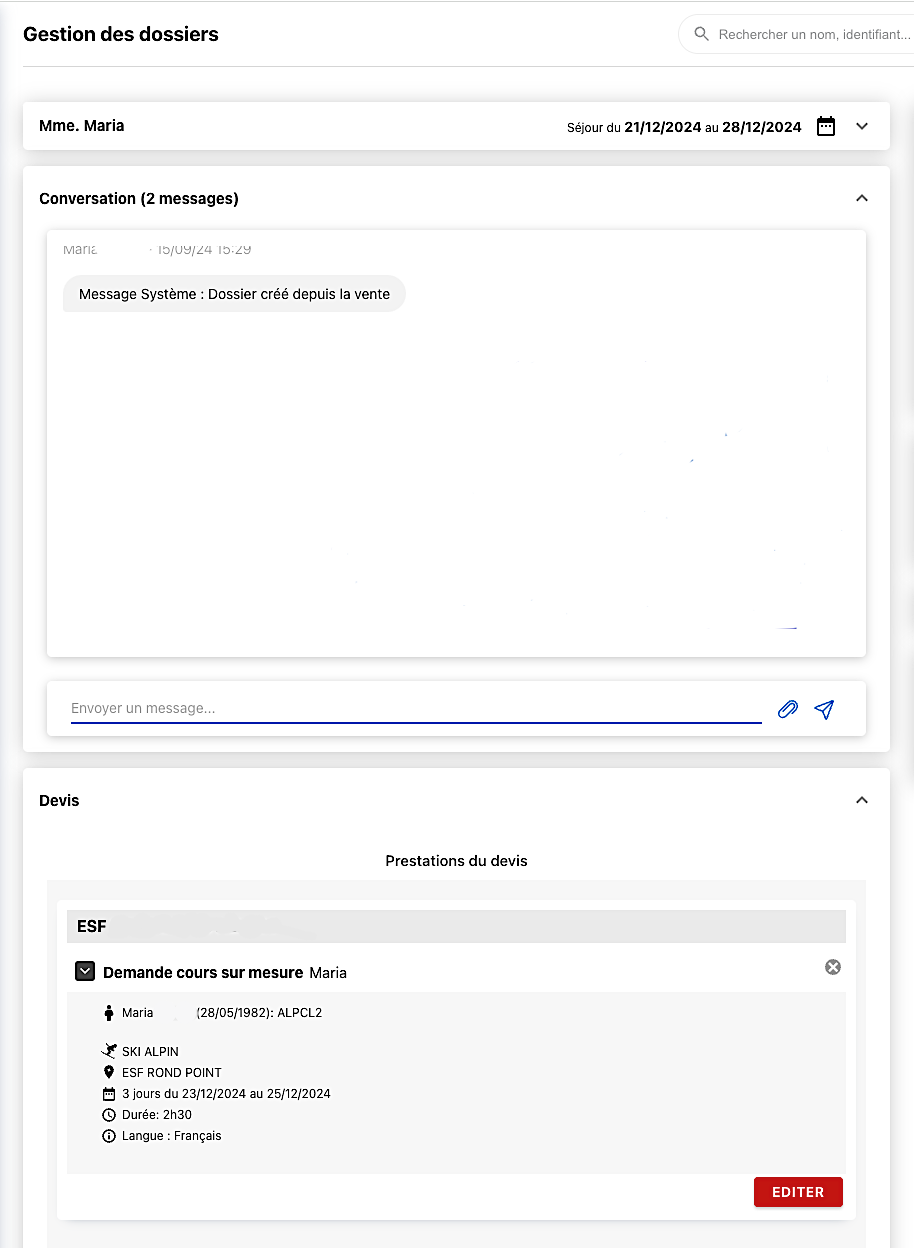Click the search magnifier icon
The width and height of the screenshot is (914, 1248).
(x=702, y=34)
